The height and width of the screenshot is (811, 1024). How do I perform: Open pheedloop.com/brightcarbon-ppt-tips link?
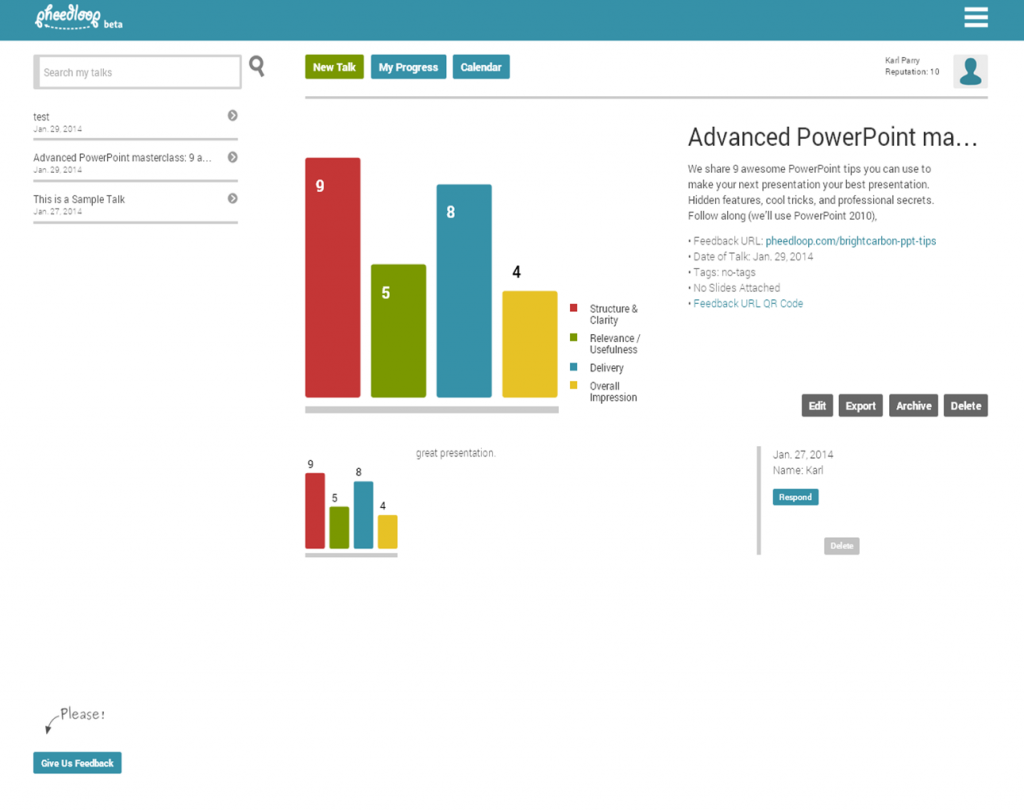coord(850,241)
